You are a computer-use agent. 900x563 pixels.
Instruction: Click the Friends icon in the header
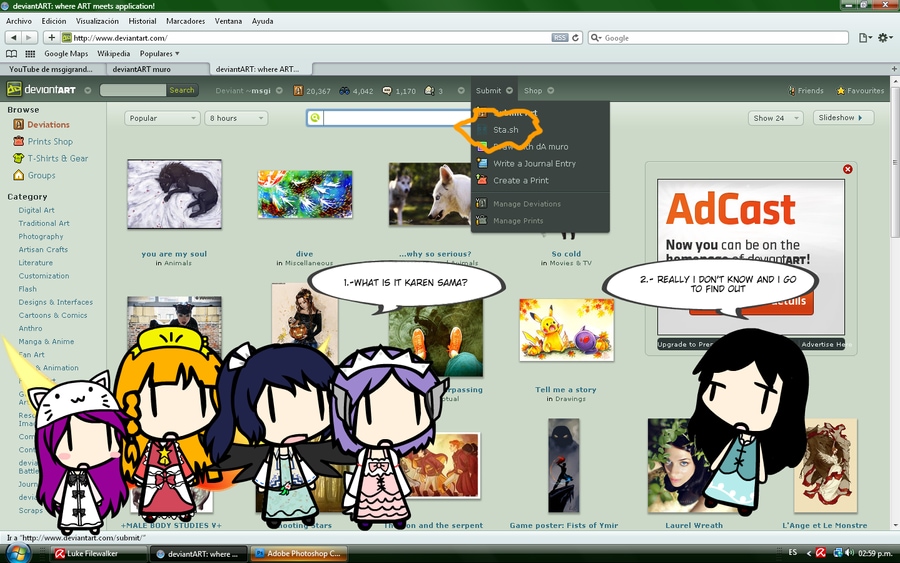[x=792, y=91]
